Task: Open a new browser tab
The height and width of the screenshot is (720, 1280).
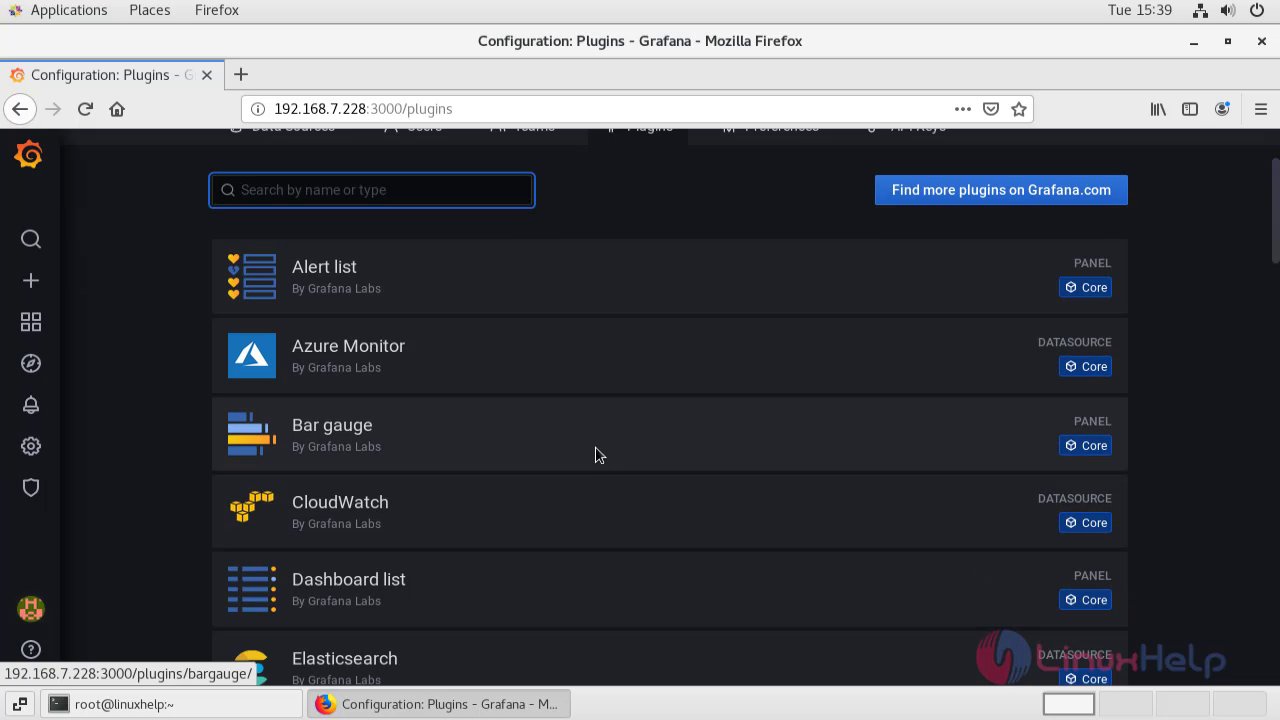Action: click(x=240, y=75)
